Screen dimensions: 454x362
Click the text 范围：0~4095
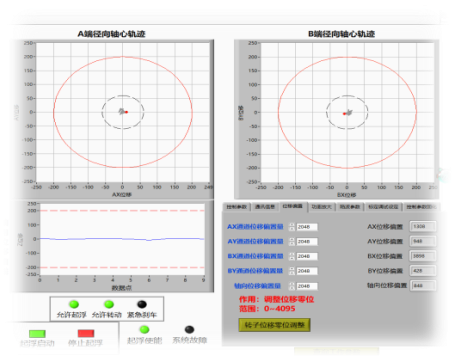point(267,308)
